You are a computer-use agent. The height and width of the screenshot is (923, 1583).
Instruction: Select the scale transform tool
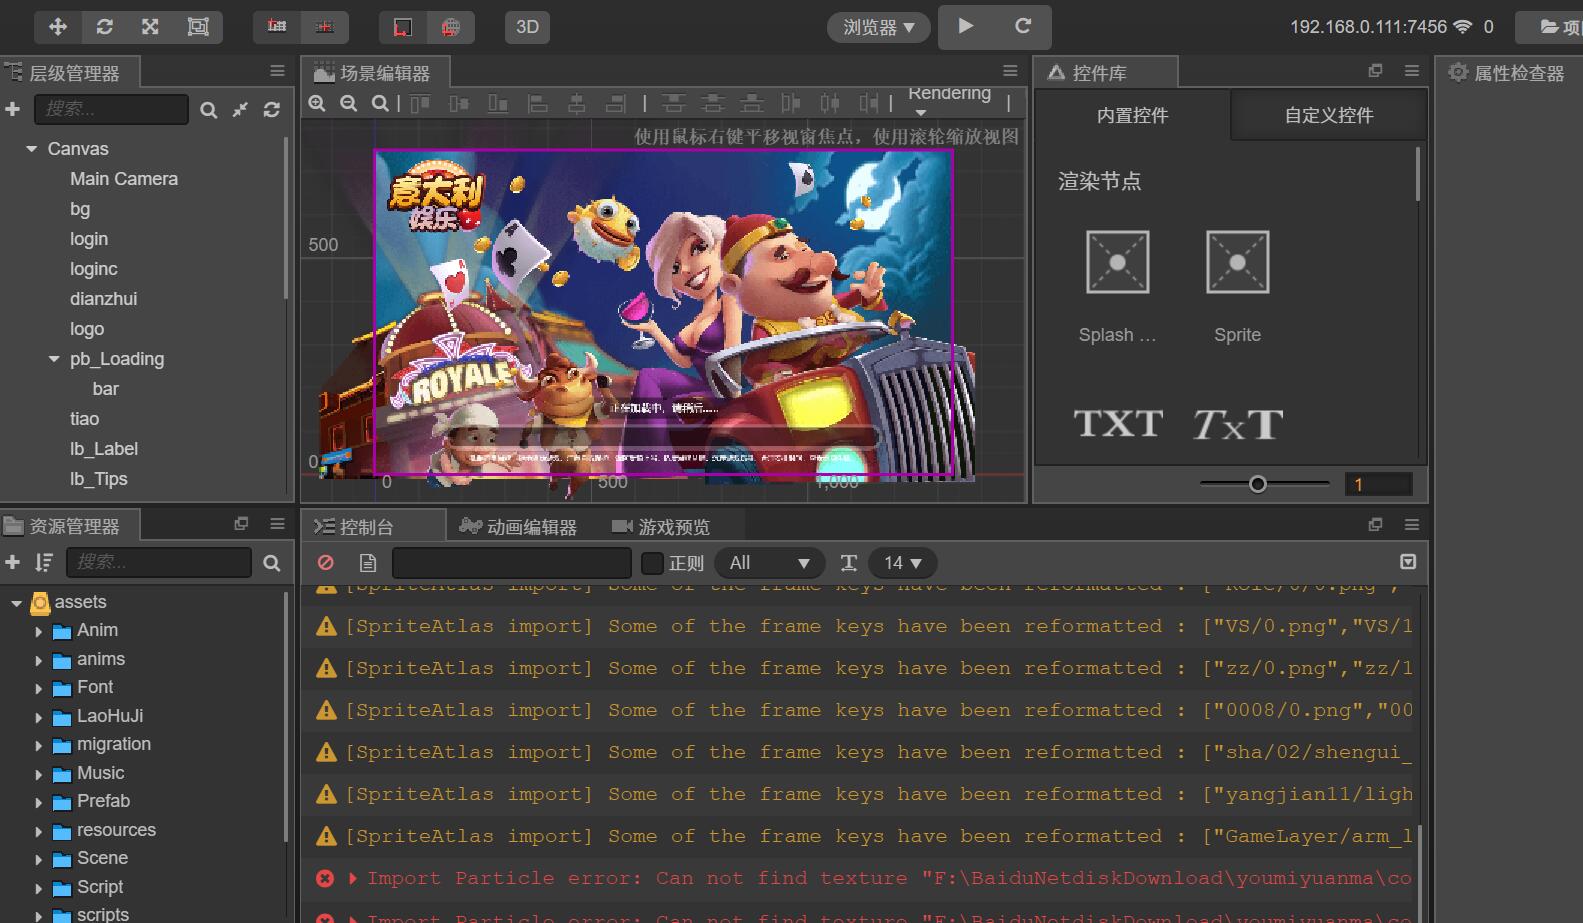pyautogui.click(x=150, y=27)
